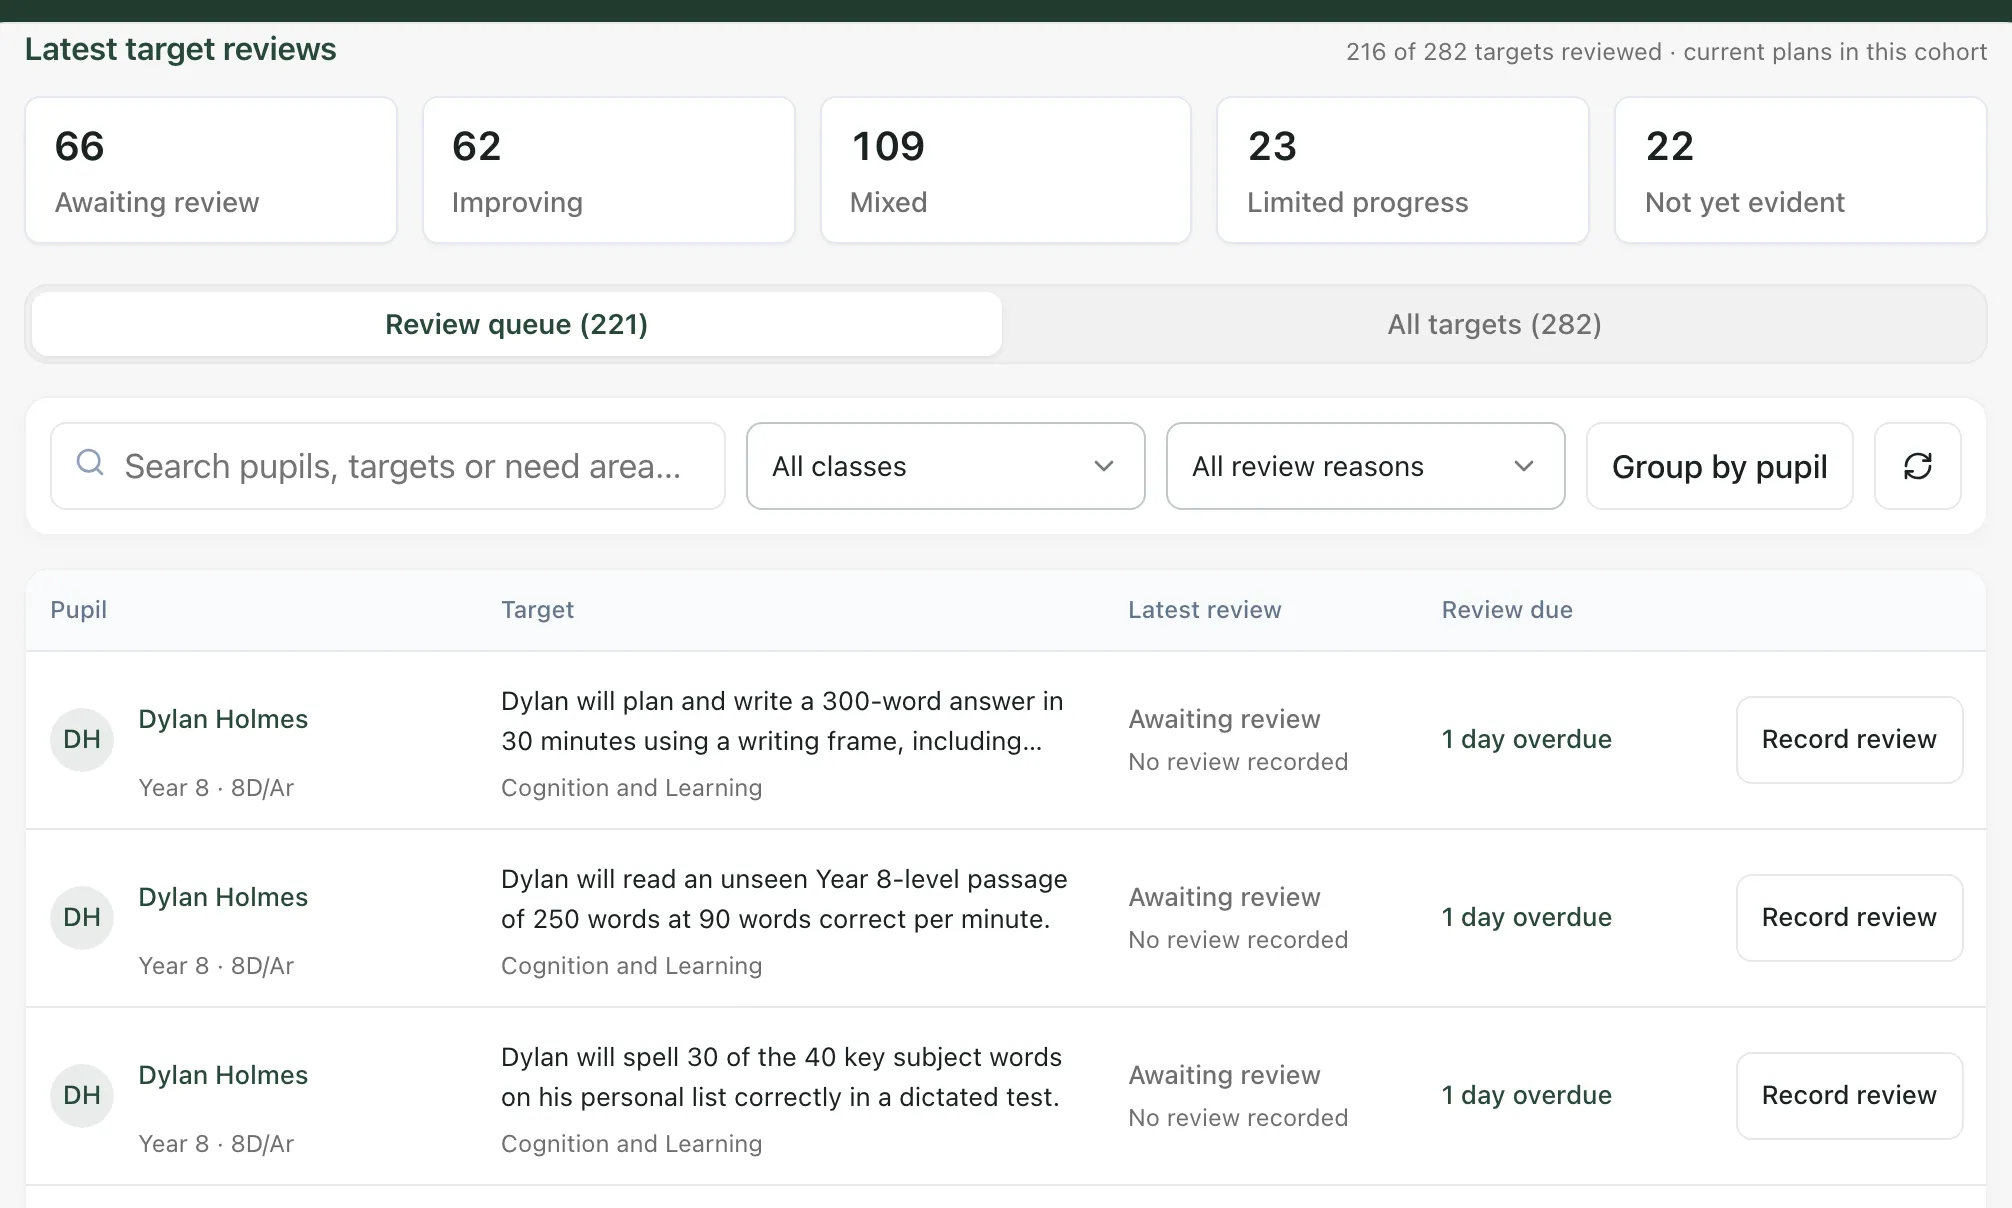Record review for spelling key words target
The image size is (2012, 1208).
1849,1096
